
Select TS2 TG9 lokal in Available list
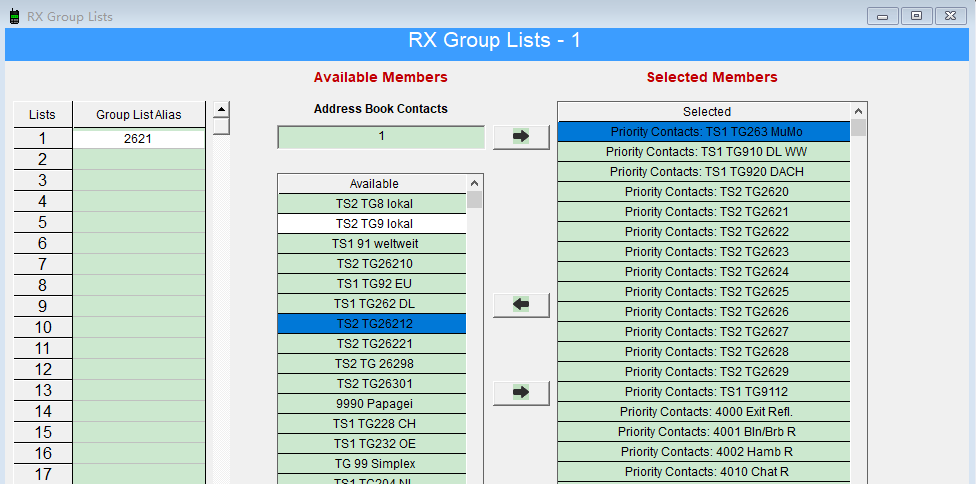click(374, 224)
